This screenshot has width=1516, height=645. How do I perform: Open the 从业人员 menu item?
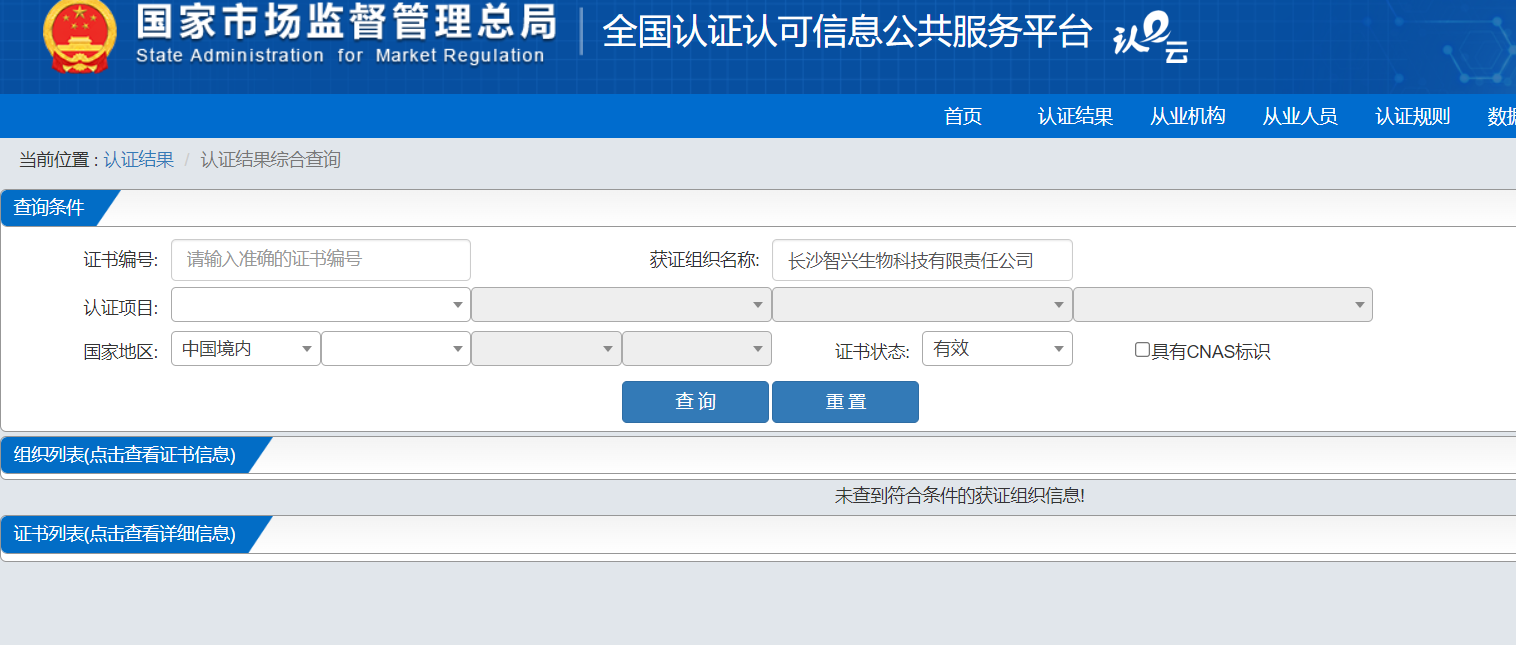click(1299, 116)
